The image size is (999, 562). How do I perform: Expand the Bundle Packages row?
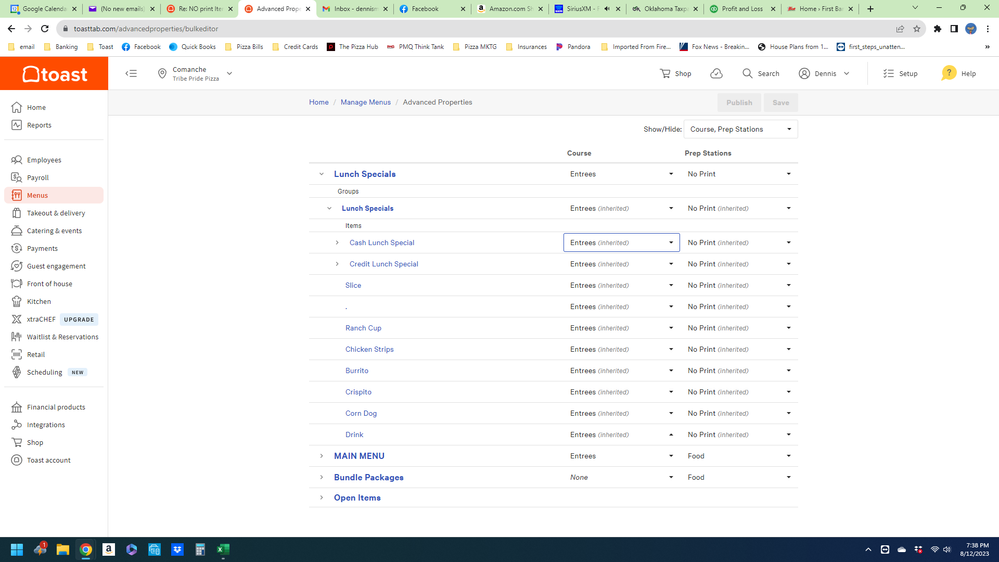click(x=321, y=478)
